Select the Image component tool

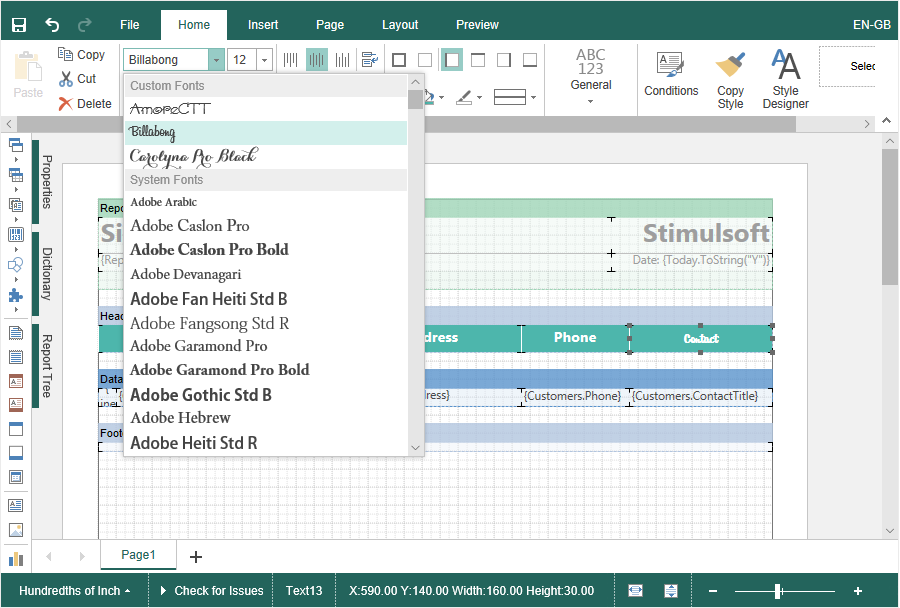click(15, 530)
